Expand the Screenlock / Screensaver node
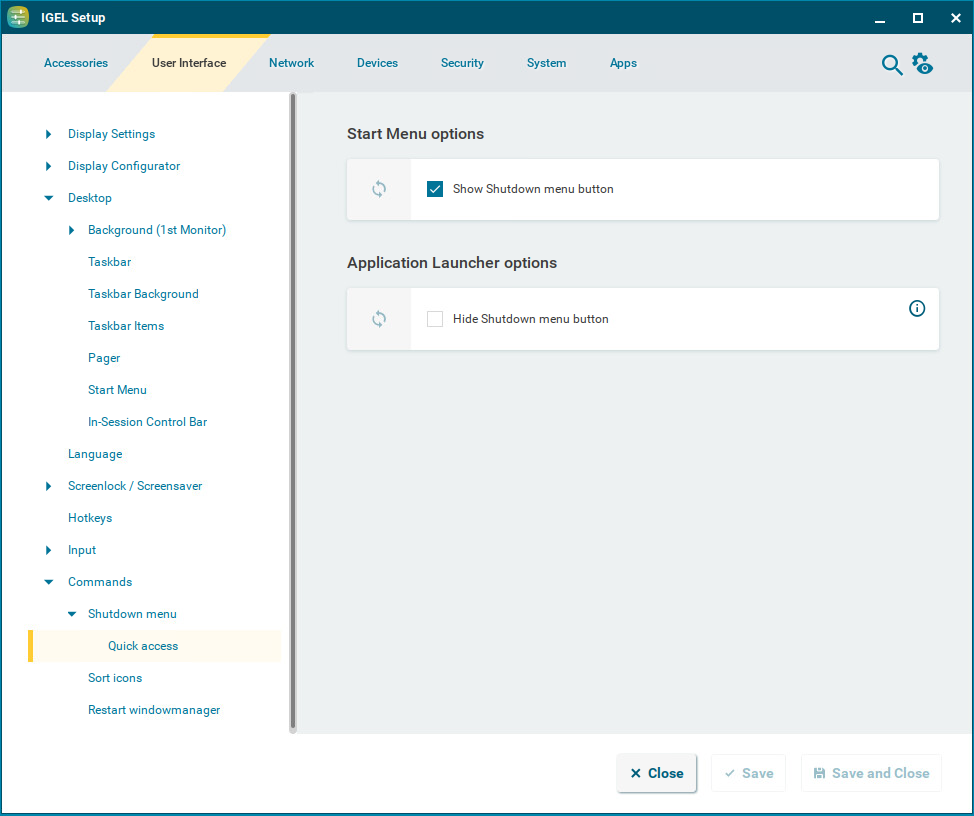Viewport: 974px width, 816px height. (x=49, y=486)
